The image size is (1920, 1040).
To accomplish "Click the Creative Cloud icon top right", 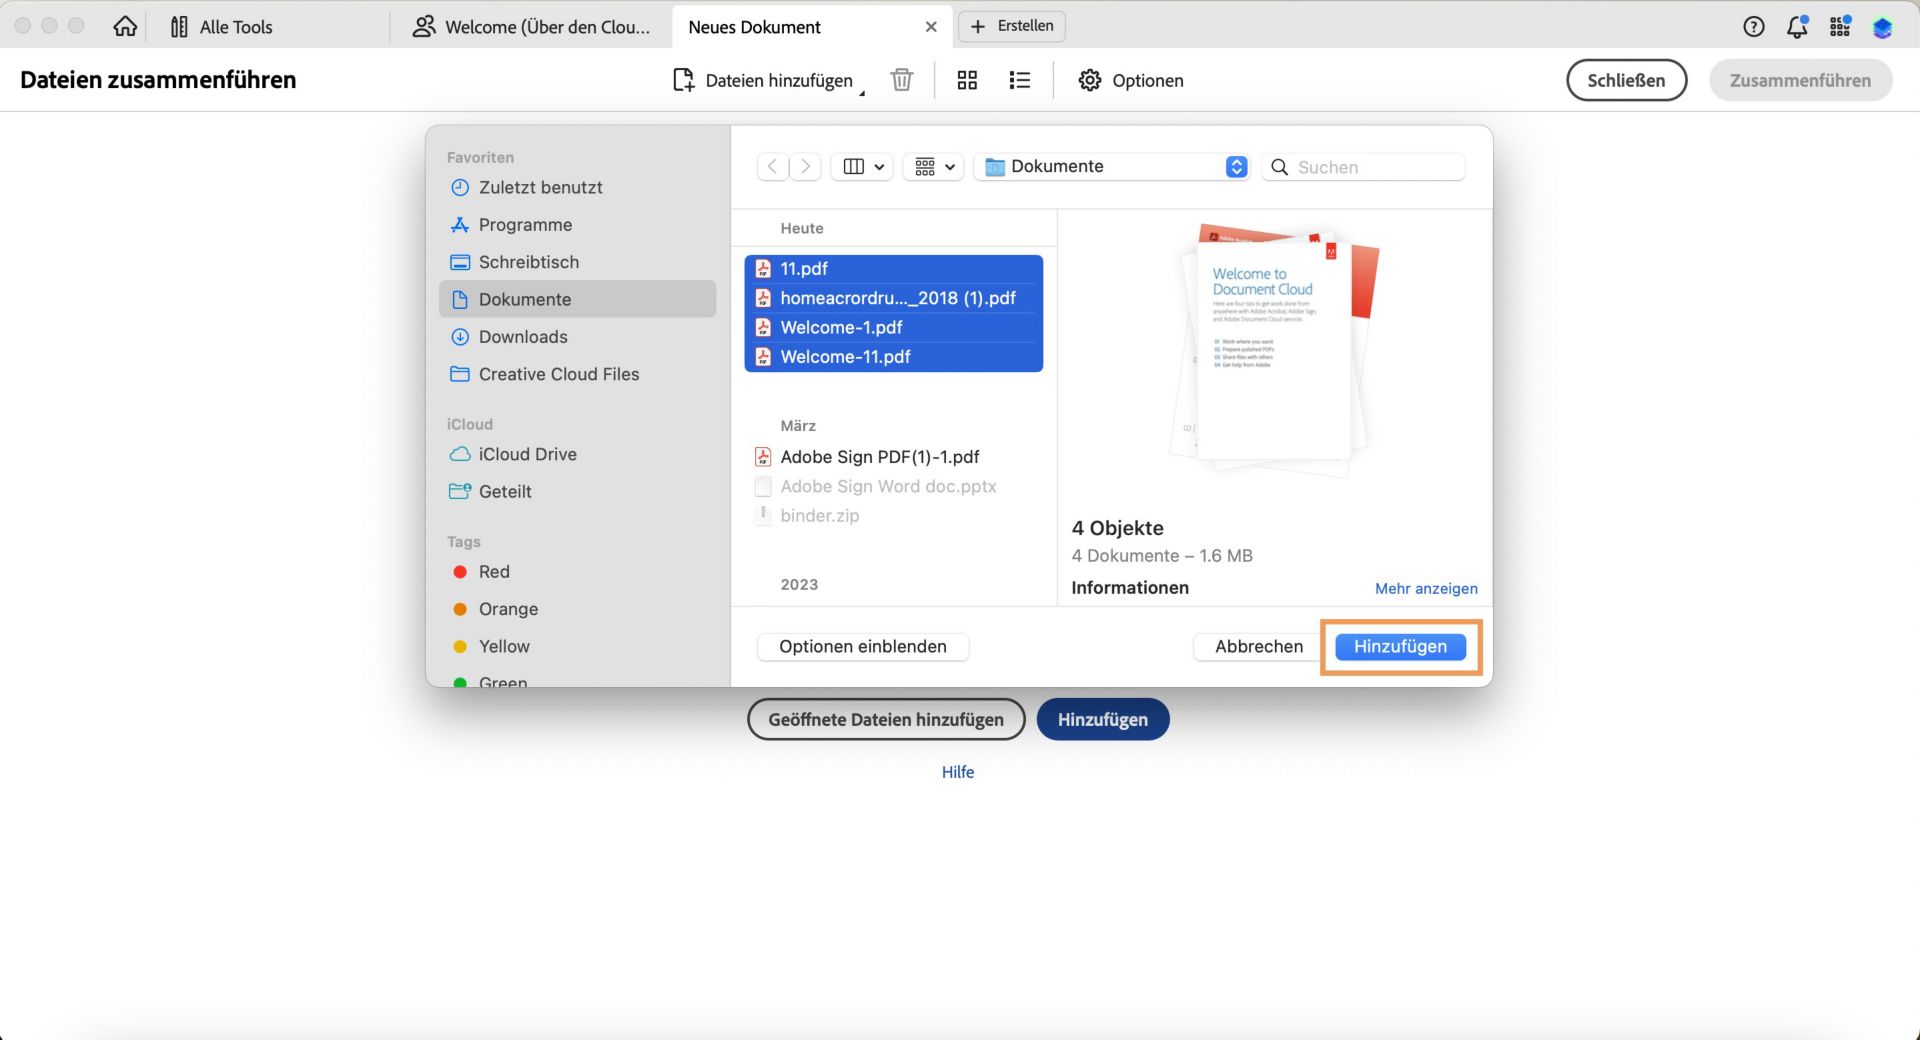I will [1882, 27].
